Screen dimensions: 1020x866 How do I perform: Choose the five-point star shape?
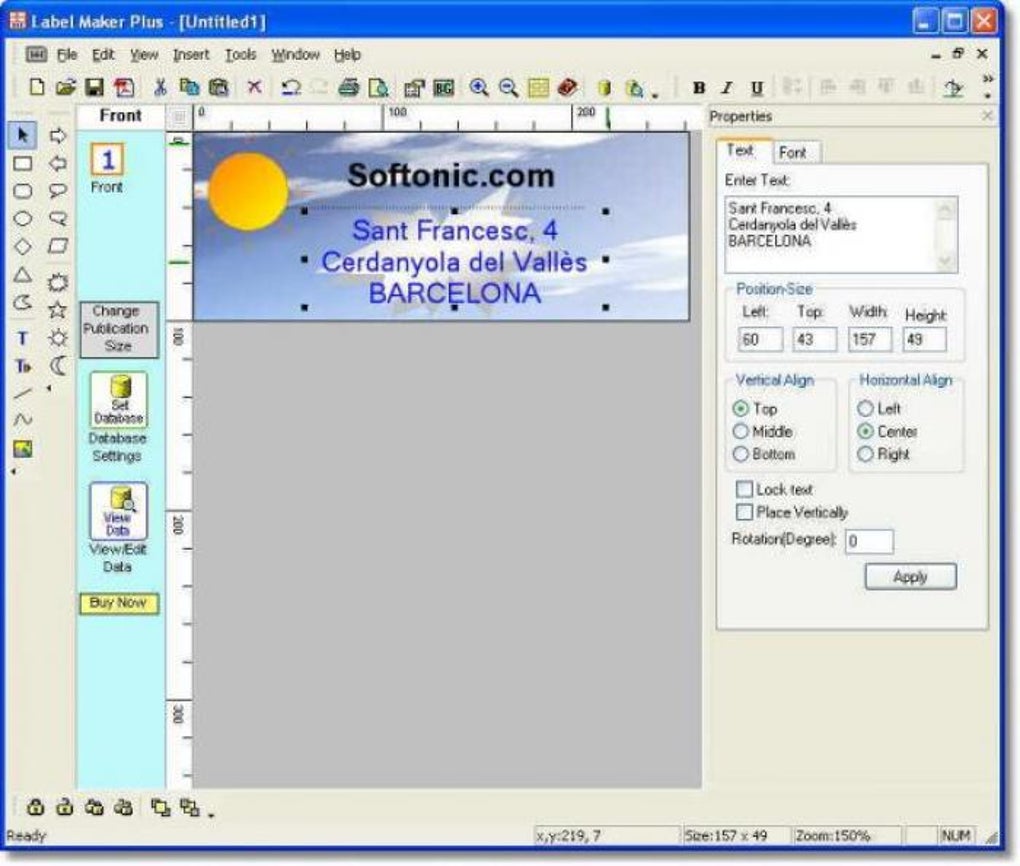(x=58, y=310)
